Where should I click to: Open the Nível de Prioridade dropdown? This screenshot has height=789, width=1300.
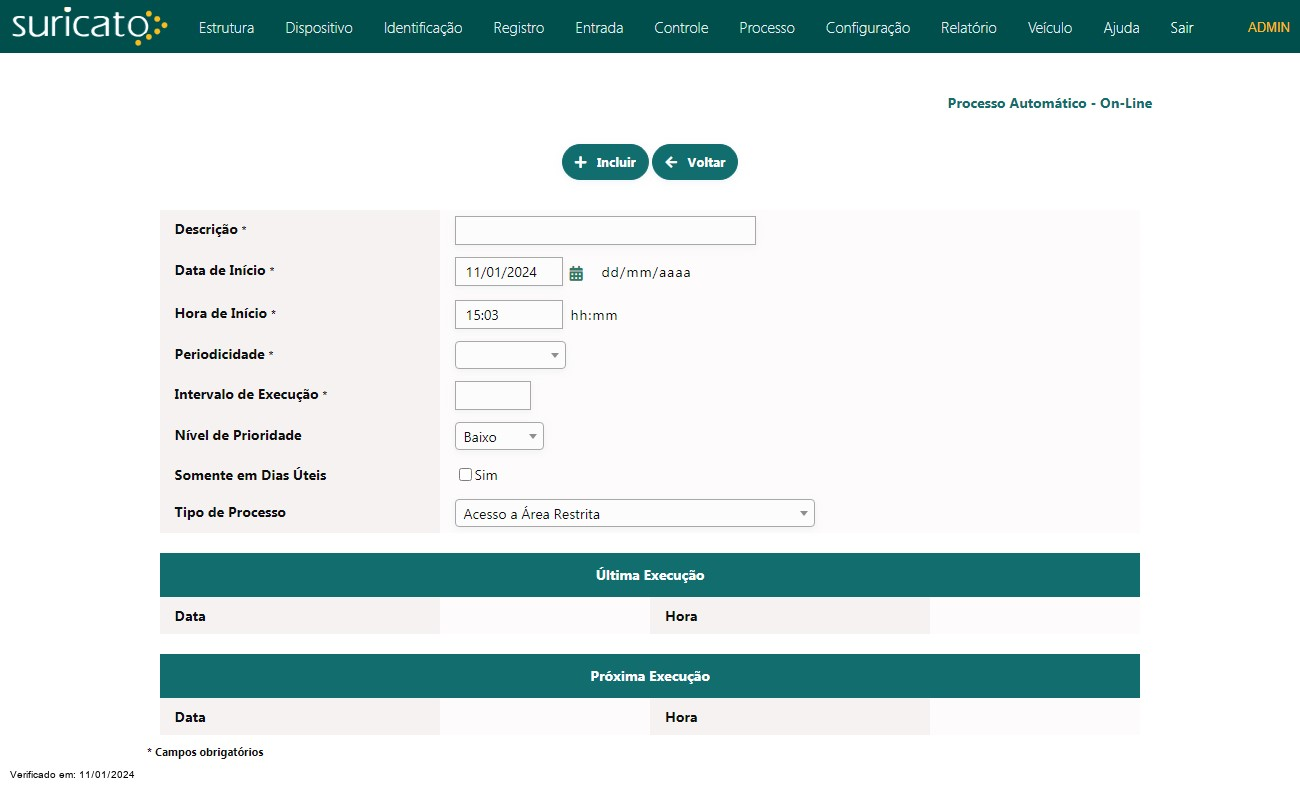[499, 437]
